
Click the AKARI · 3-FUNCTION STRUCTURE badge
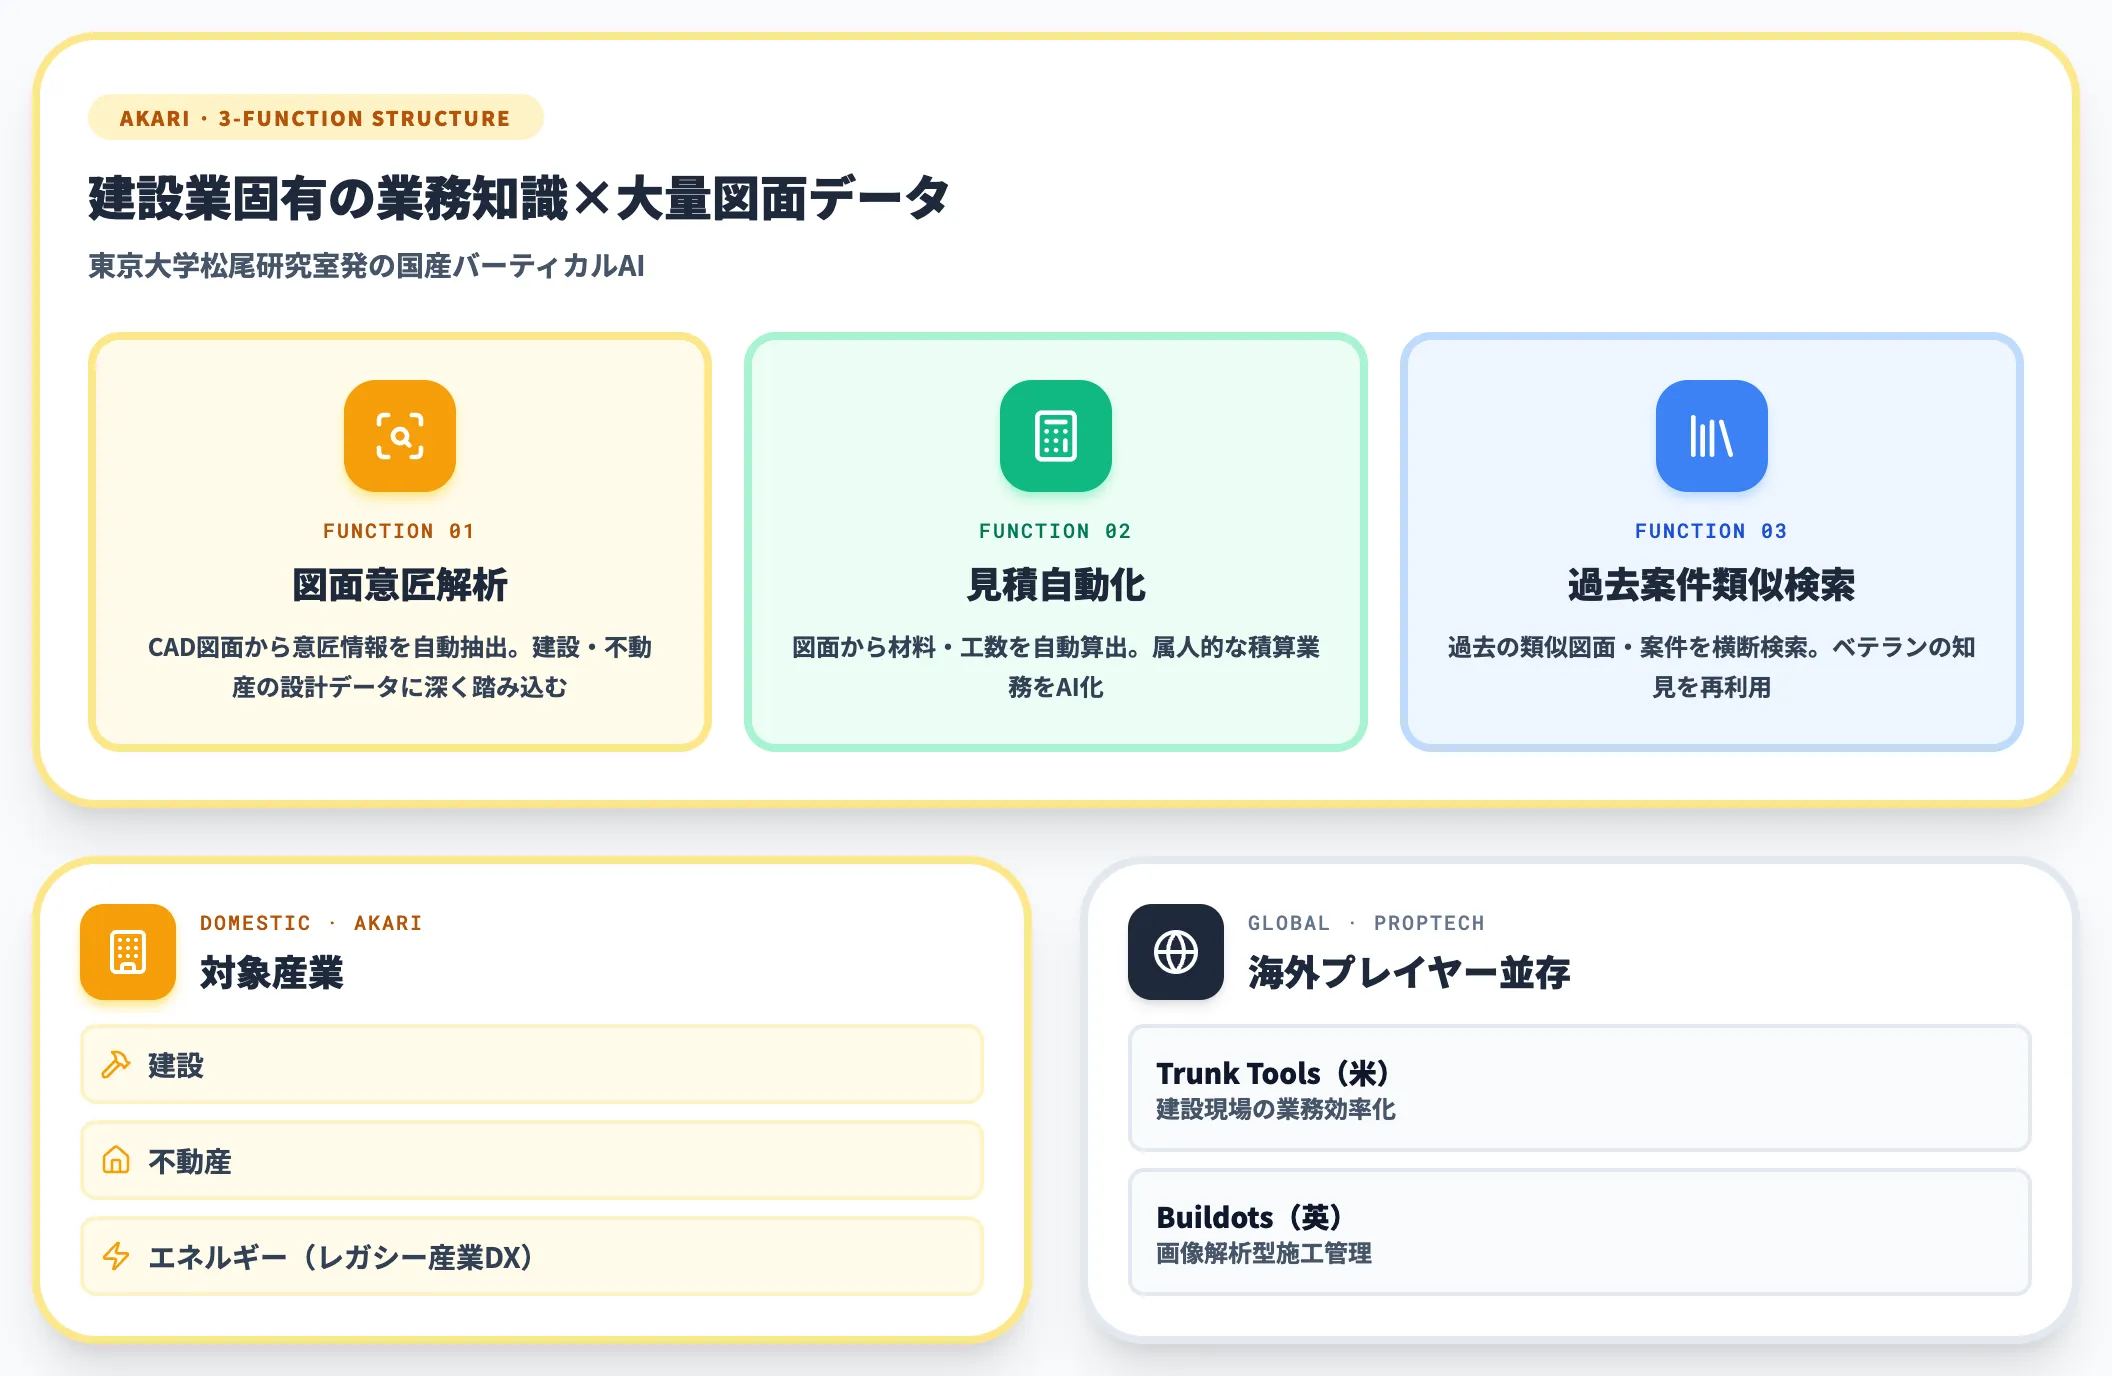click(316, 118)
